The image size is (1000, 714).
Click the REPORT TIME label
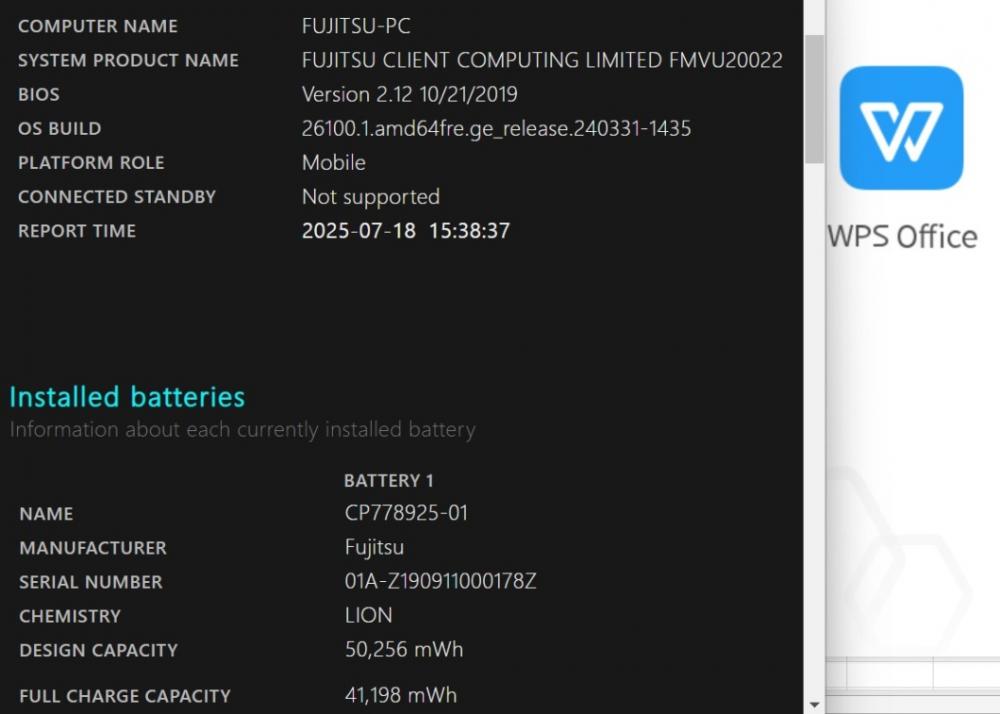tap(77, 231)
